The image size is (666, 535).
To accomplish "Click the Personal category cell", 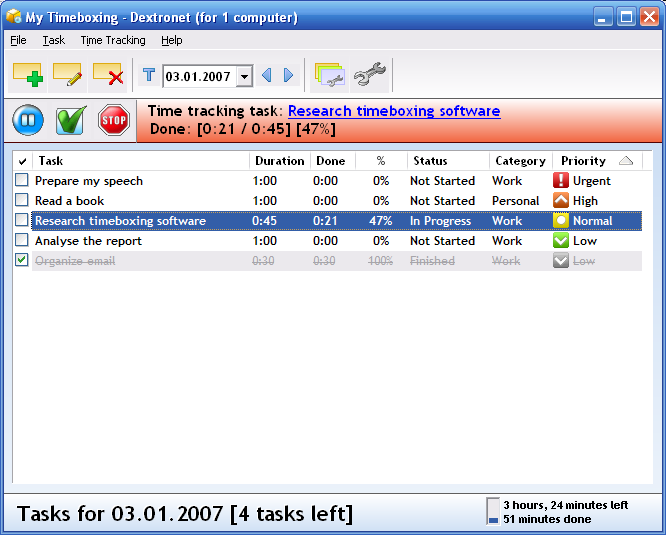I will point(515,201).
